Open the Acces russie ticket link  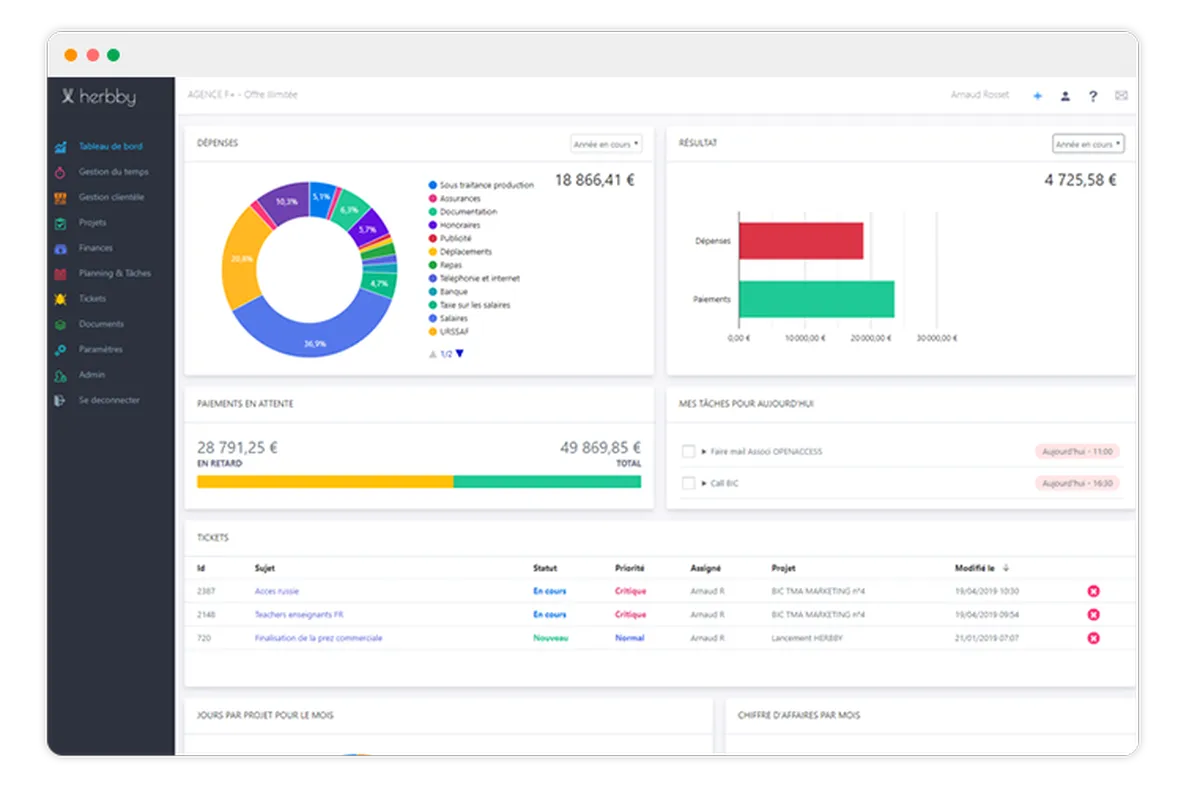[277, 591]
